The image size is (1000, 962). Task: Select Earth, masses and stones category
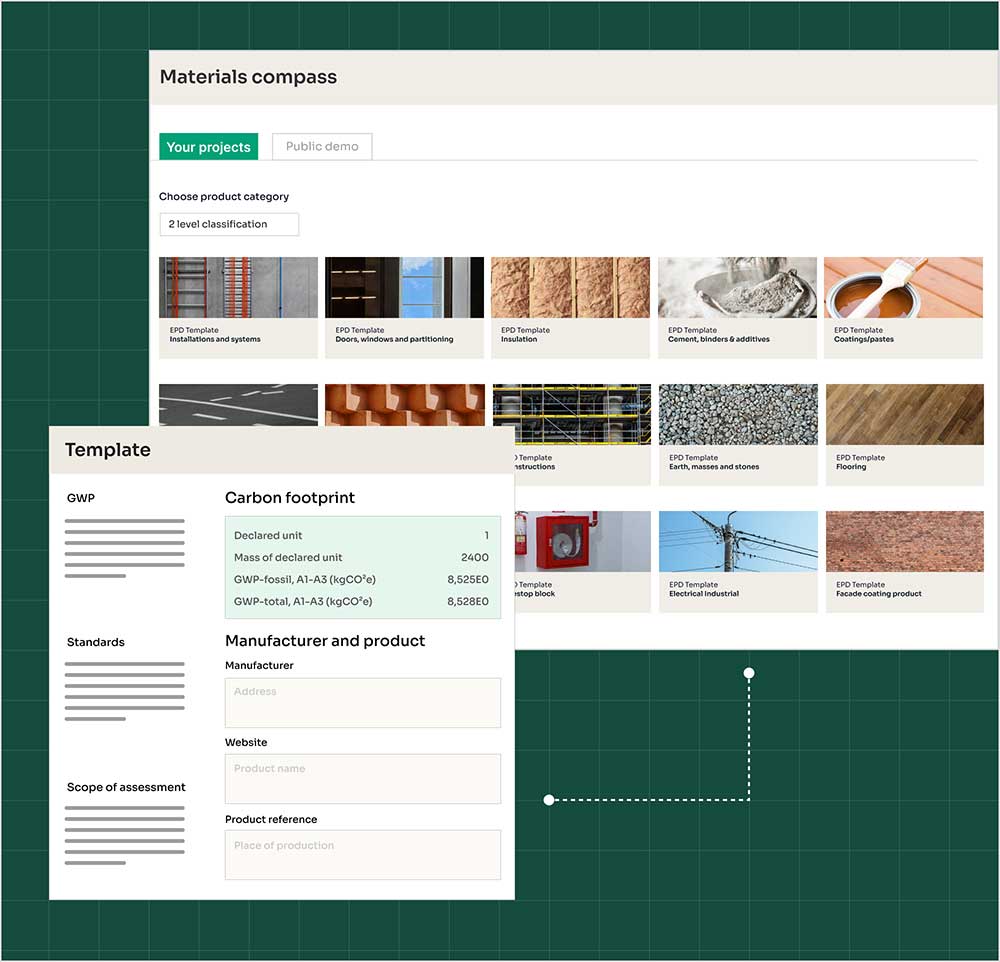[x=737, y=434]
